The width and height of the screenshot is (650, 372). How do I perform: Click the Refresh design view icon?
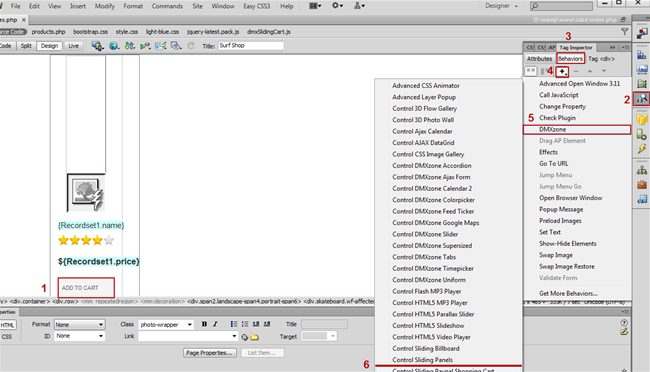[191, 46]
